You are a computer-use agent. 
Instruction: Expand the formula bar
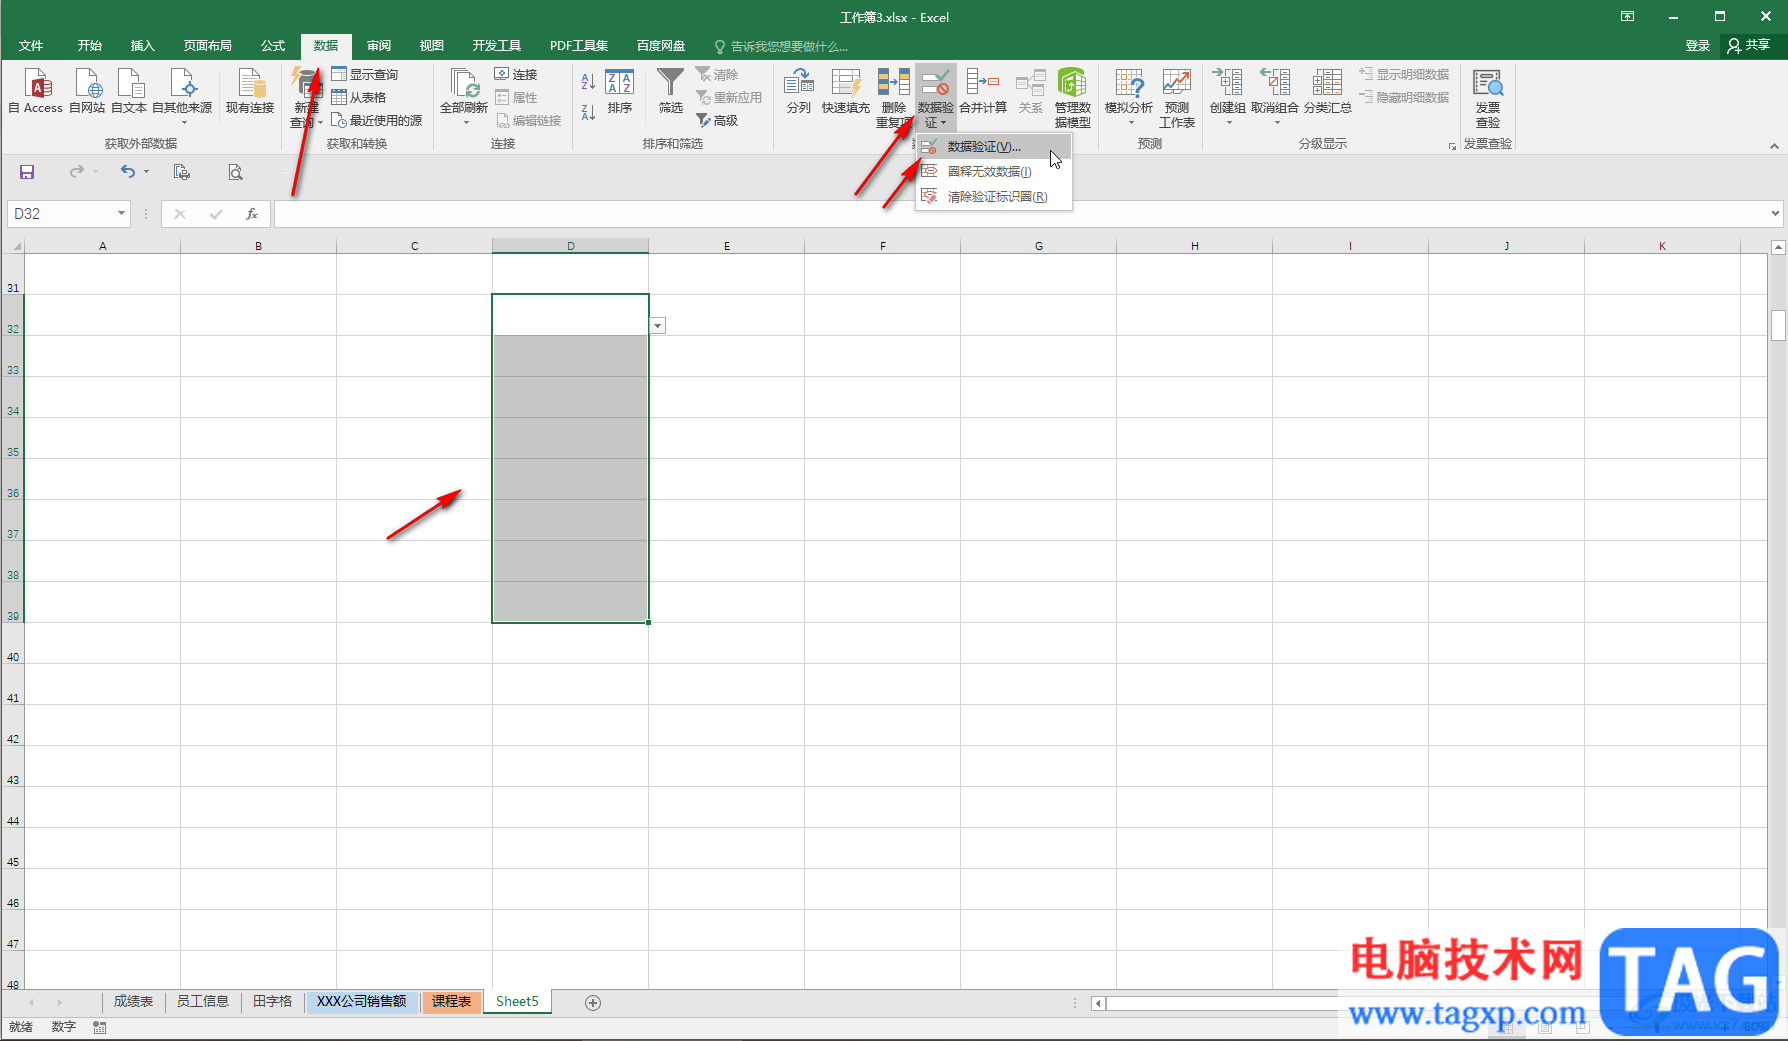tap(1775, 213)
